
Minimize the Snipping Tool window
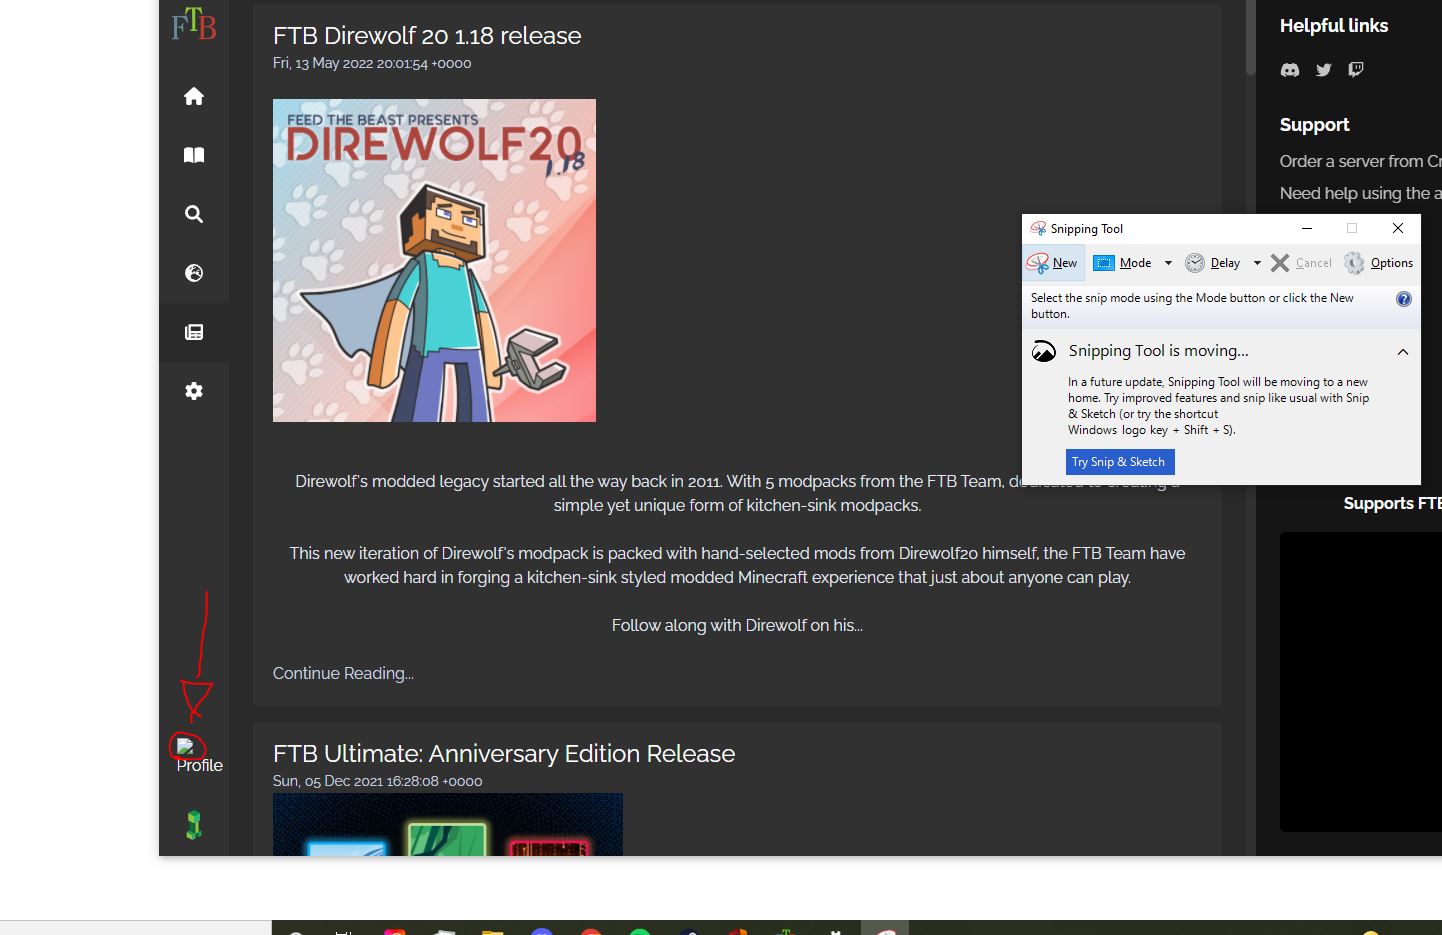(x=1306, y=229)
